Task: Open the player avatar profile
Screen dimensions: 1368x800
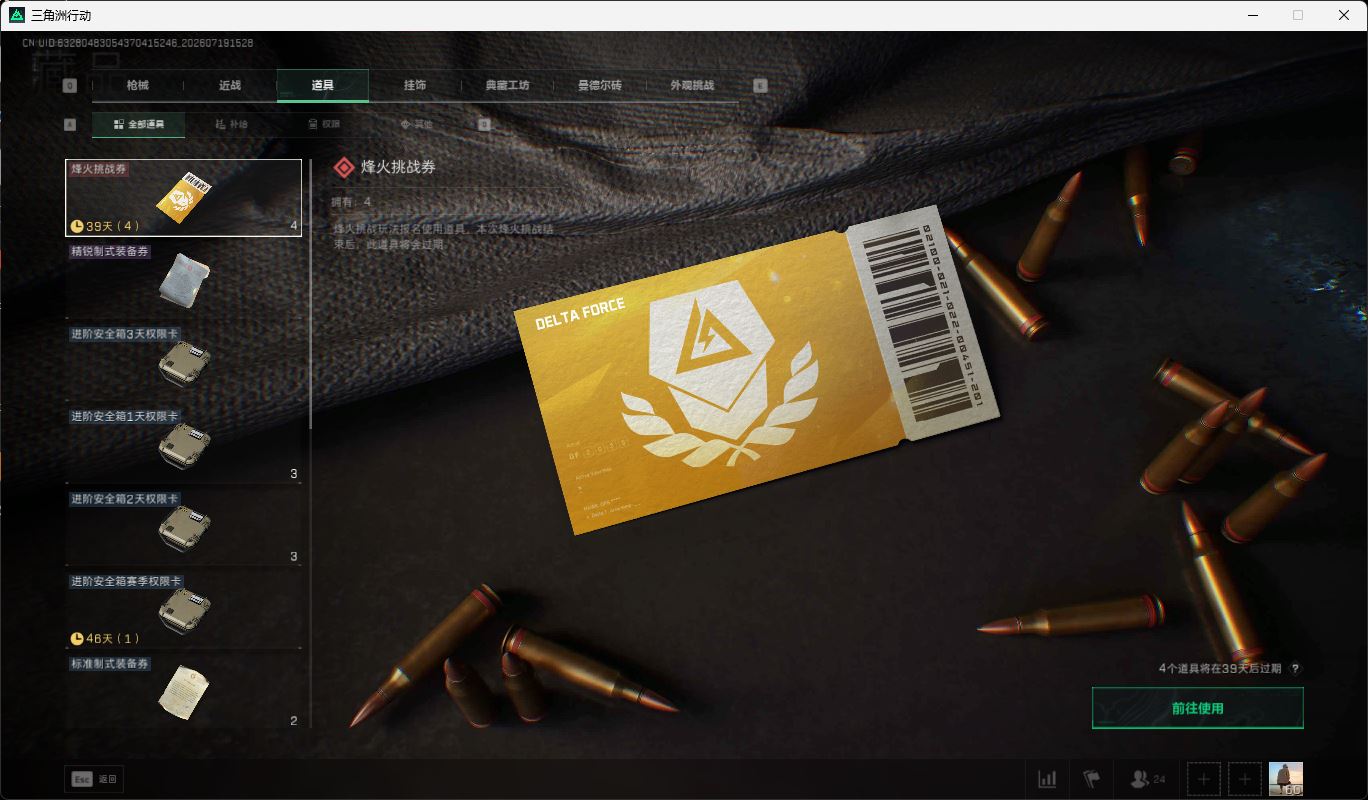Action: (1286, 779)
